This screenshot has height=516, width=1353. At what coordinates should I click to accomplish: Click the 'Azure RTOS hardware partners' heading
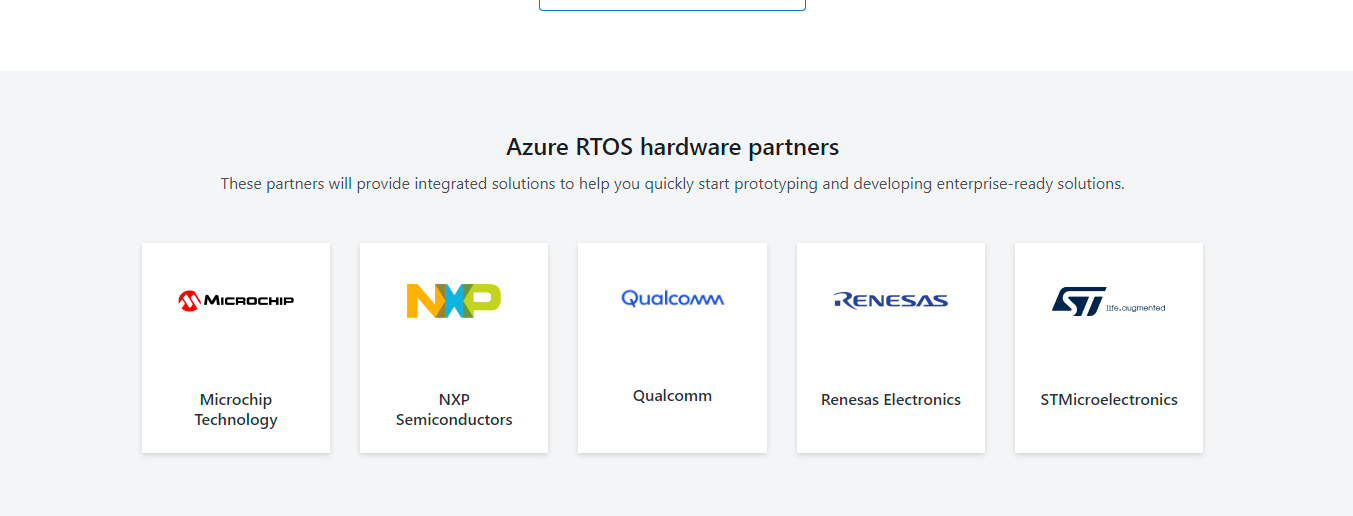point(672,148)
